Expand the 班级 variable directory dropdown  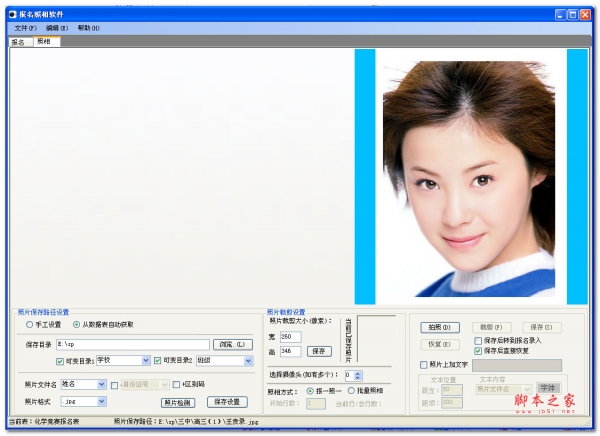pyautogui.click(x=248, y=361)
